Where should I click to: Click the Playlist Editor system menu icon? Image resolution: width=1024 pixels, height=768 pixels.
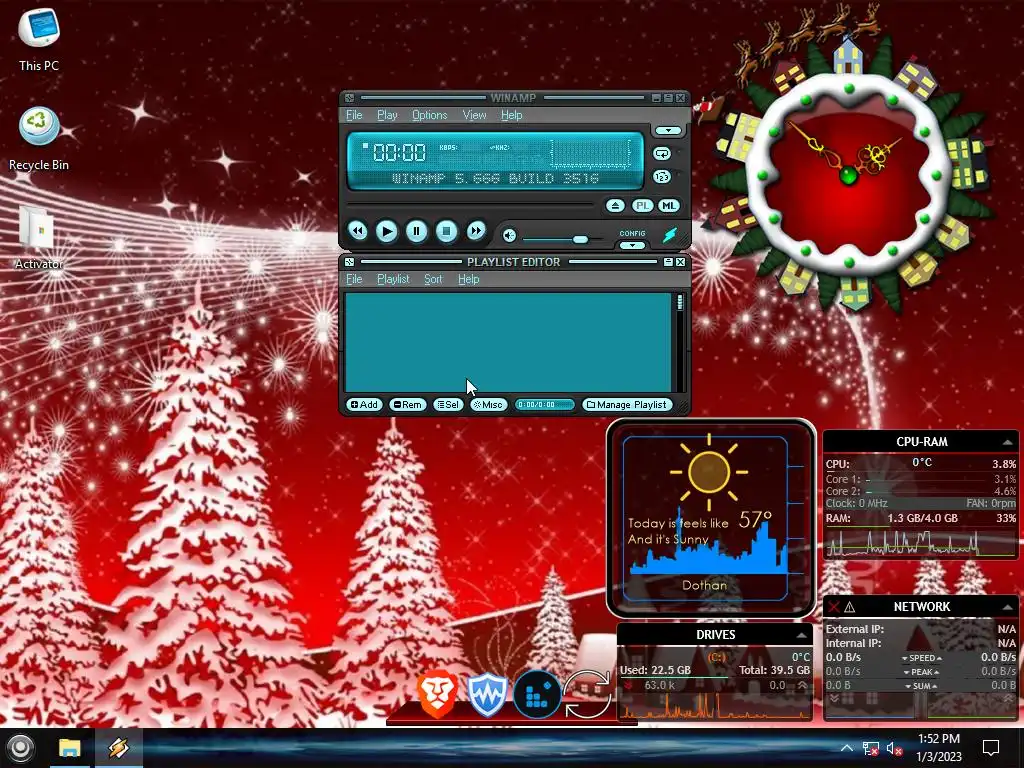[x=349, y=262]
